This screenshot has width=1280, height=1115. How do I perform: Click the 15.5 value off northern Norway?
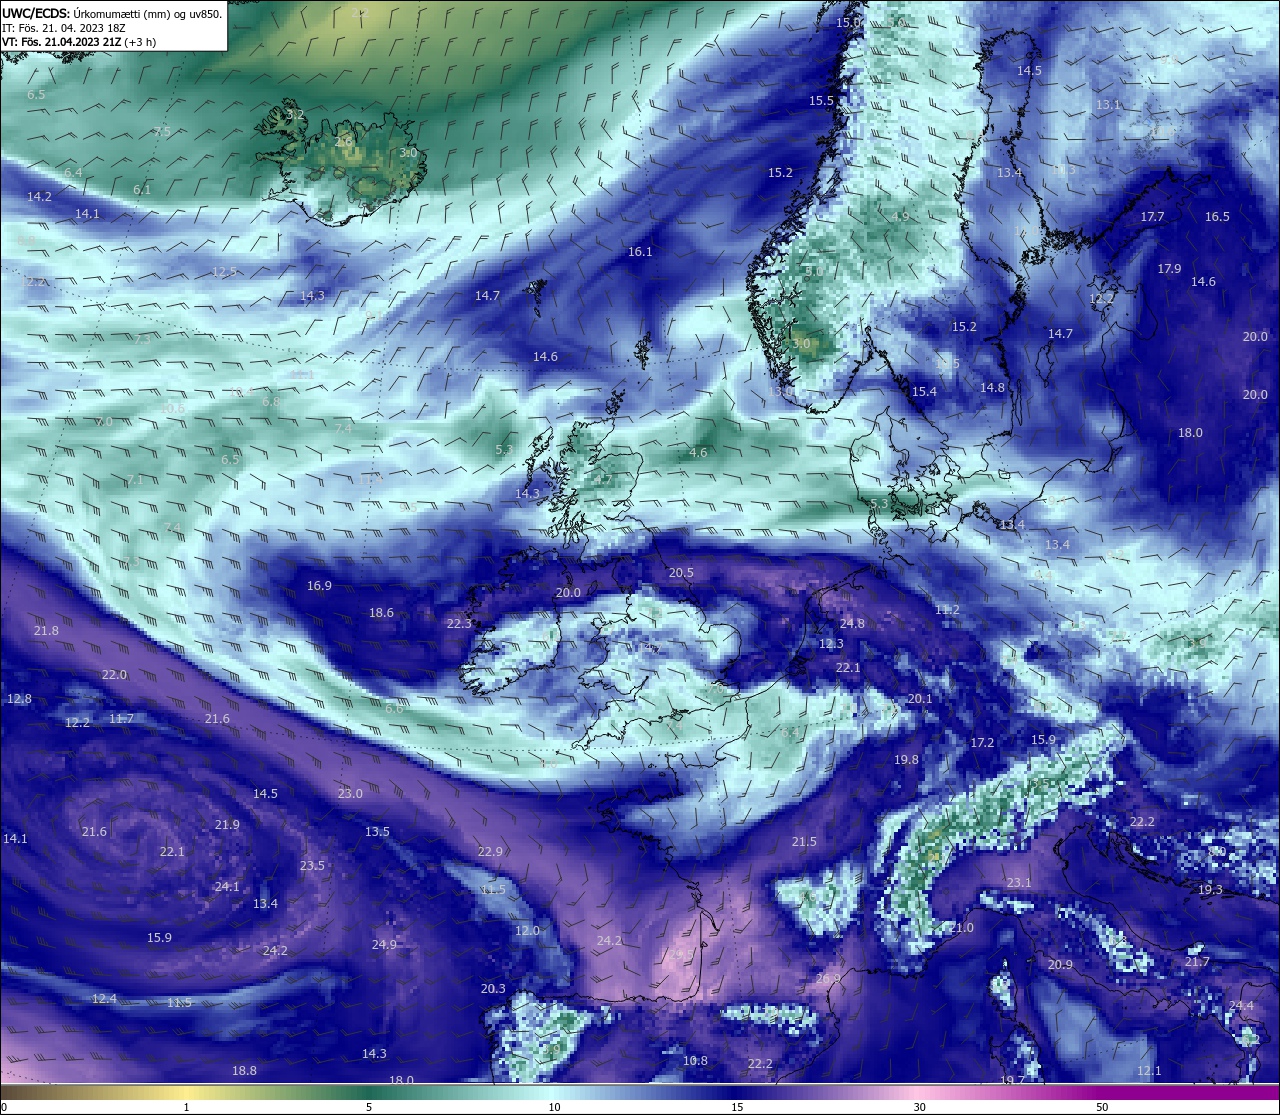click(821, 101)
